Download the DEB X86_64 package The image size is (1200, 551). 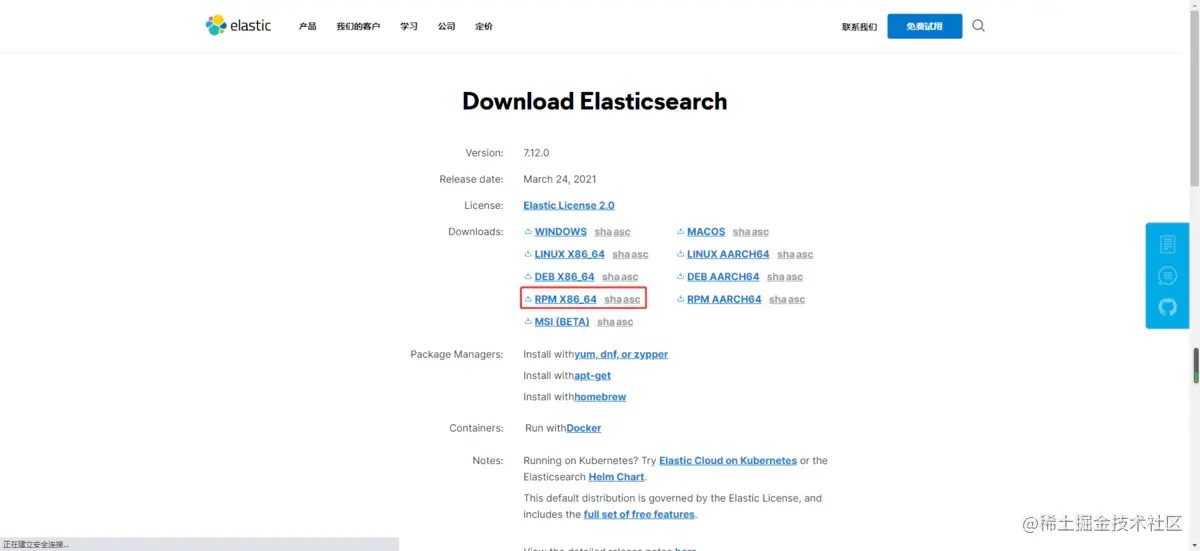point(564,277)
